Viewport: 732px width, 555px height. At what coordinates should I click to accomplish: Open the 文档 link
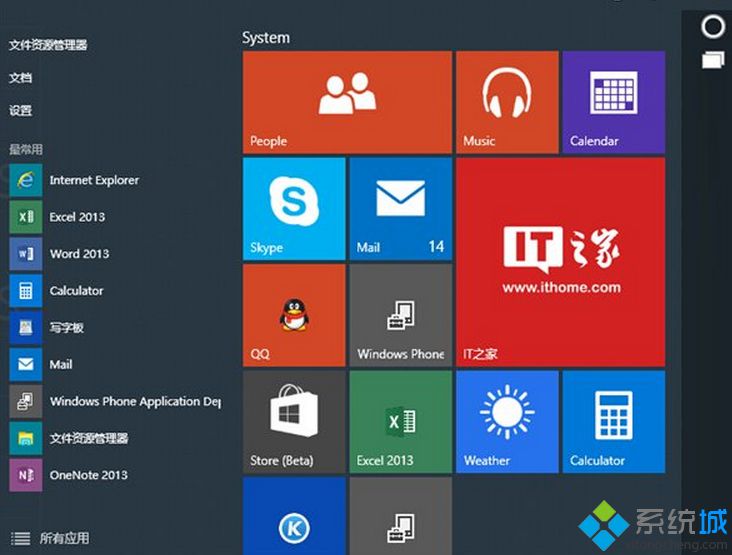tap(21, 78)
